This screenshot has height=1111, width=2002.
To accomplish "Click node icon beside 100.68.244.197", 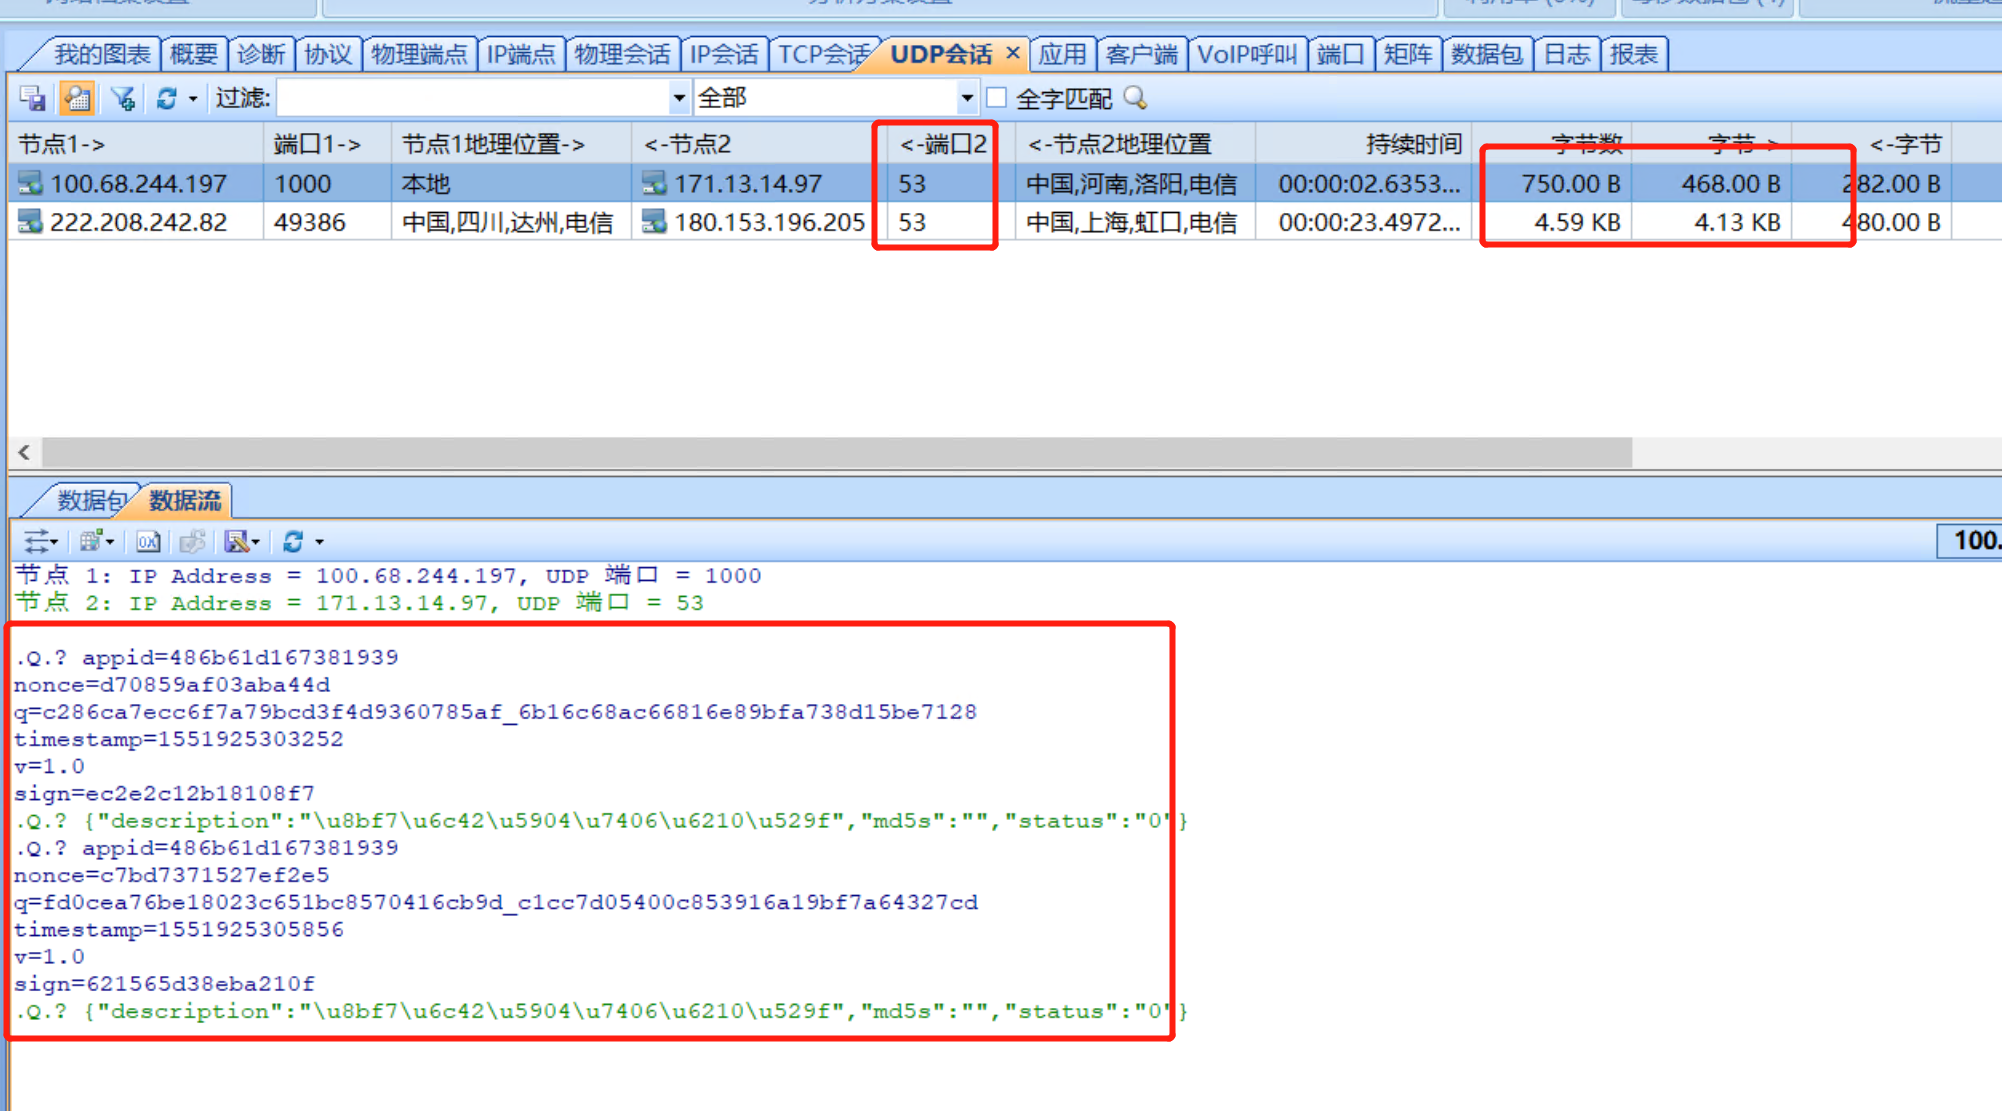I will click(x=30, y=183).
